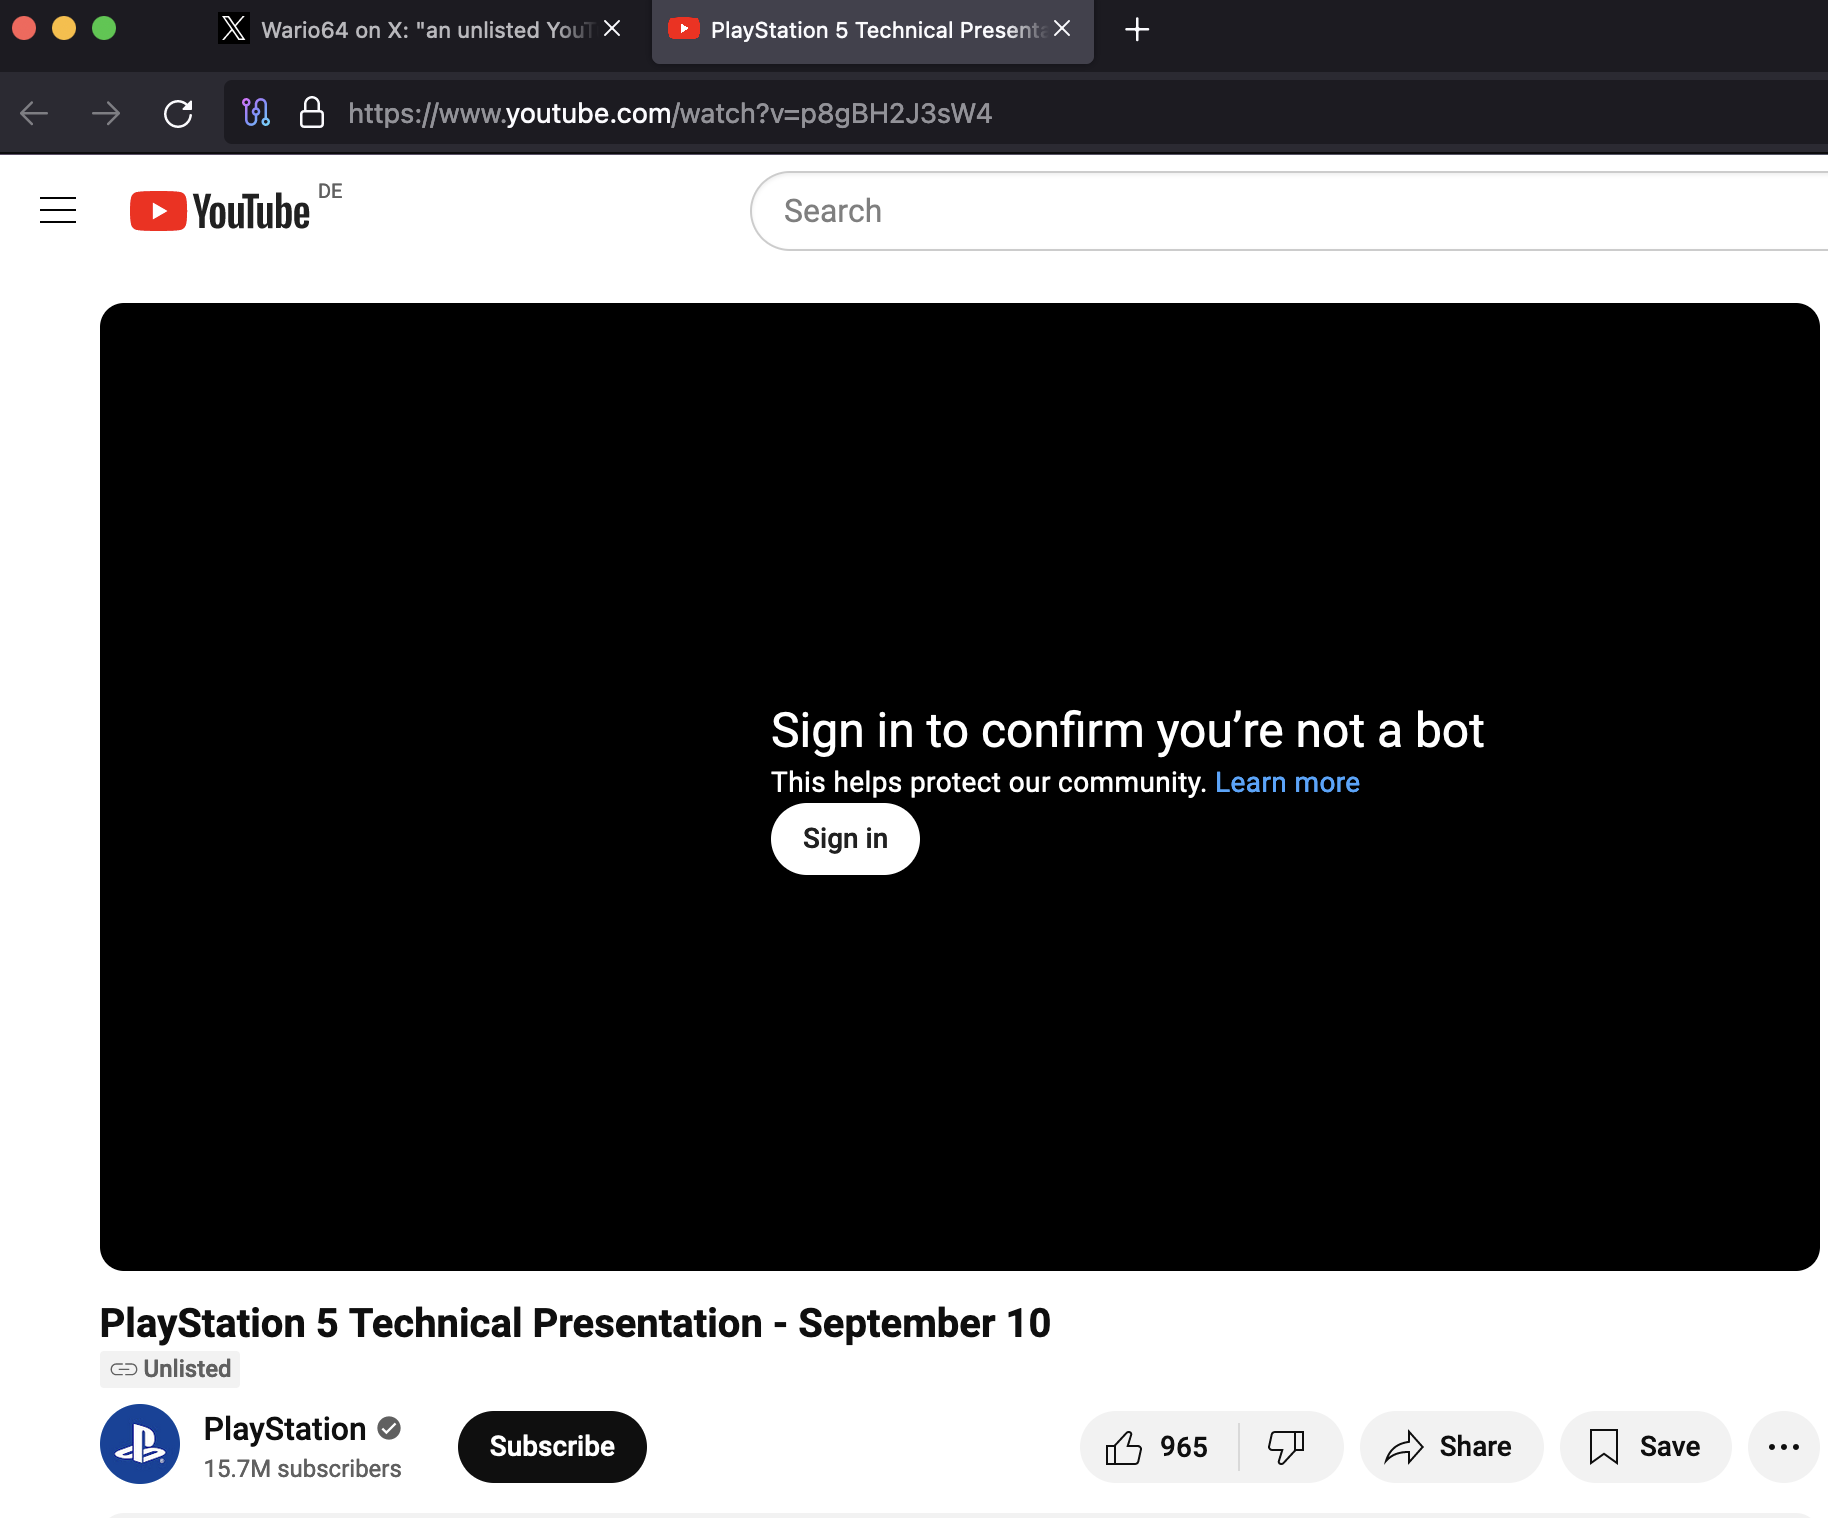Image resolution: width=1828 pixels, height=1518 pixels.
Task: Go forward with the browser forward arrow
Action: point(106,113)
